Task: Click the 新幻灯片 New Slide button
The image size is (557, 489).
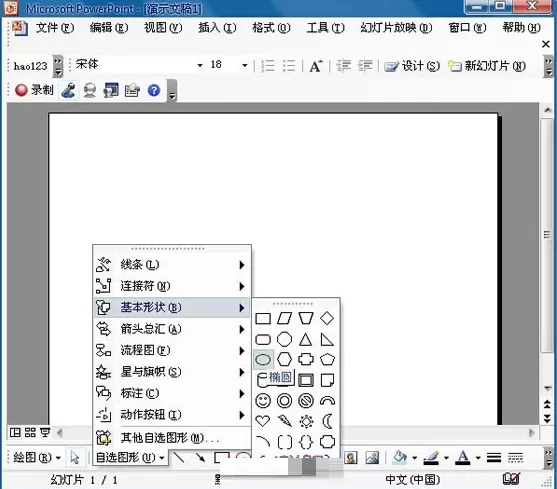Action: tap(487, 66)
